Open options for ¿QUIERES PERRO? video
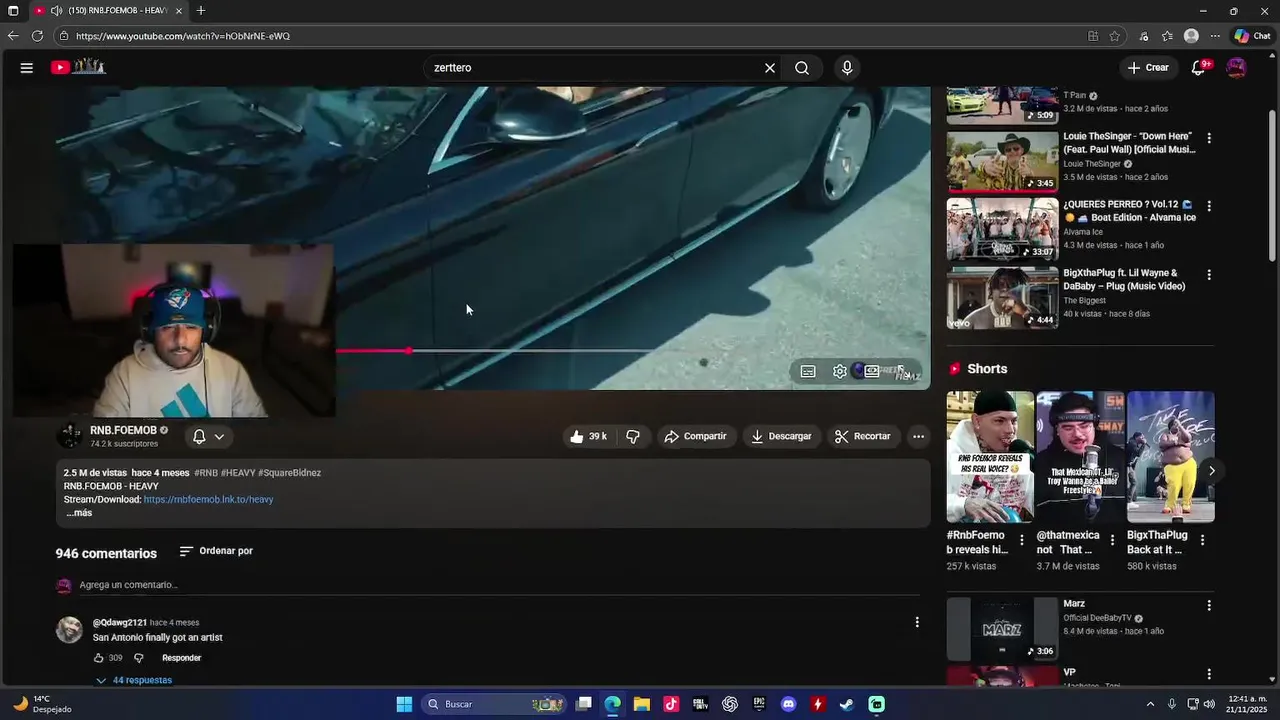Viewport: 1280px width, 720px height. 1209,206
